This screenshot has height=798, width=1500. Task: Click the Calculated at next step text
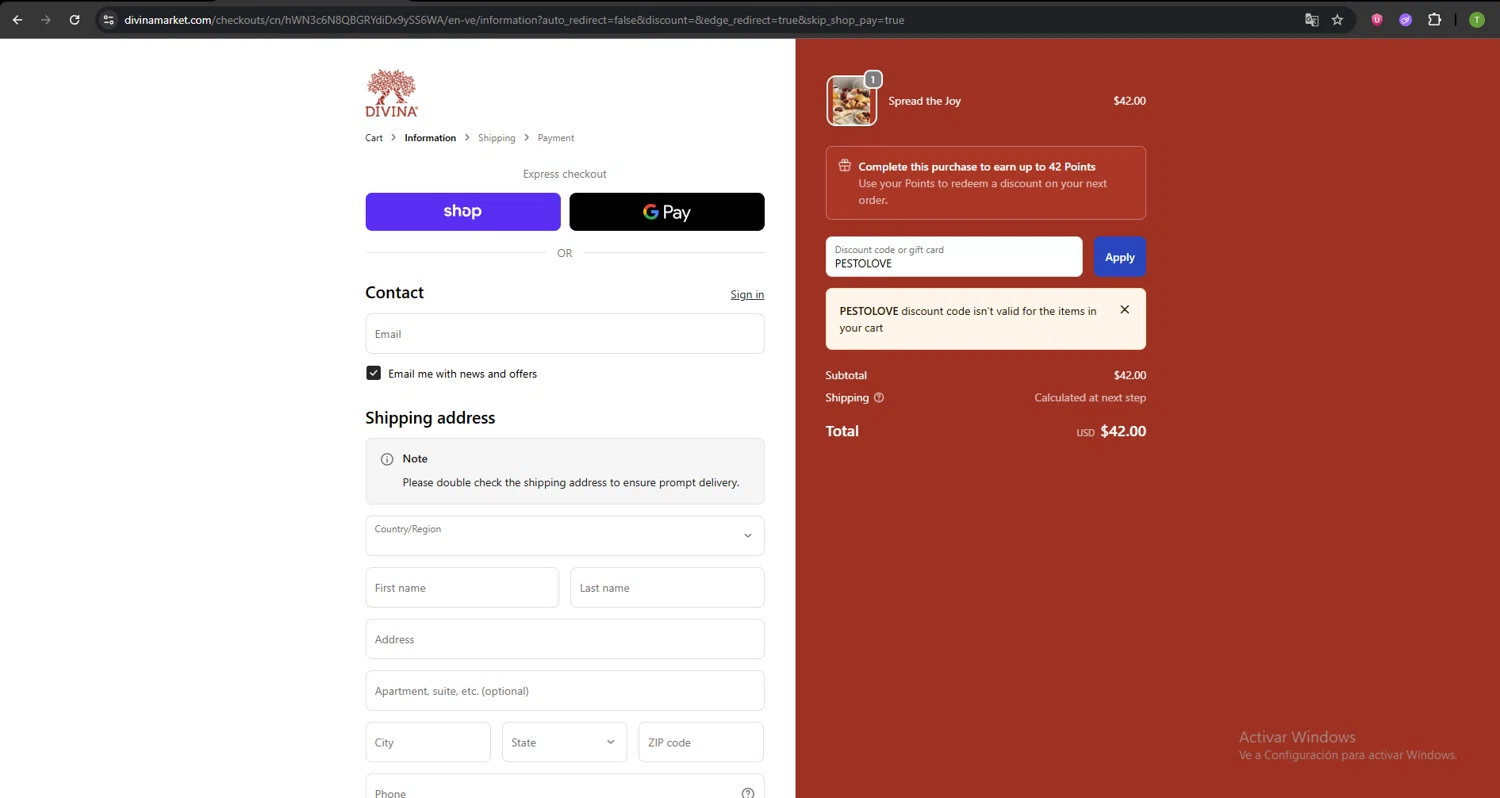1090,398
